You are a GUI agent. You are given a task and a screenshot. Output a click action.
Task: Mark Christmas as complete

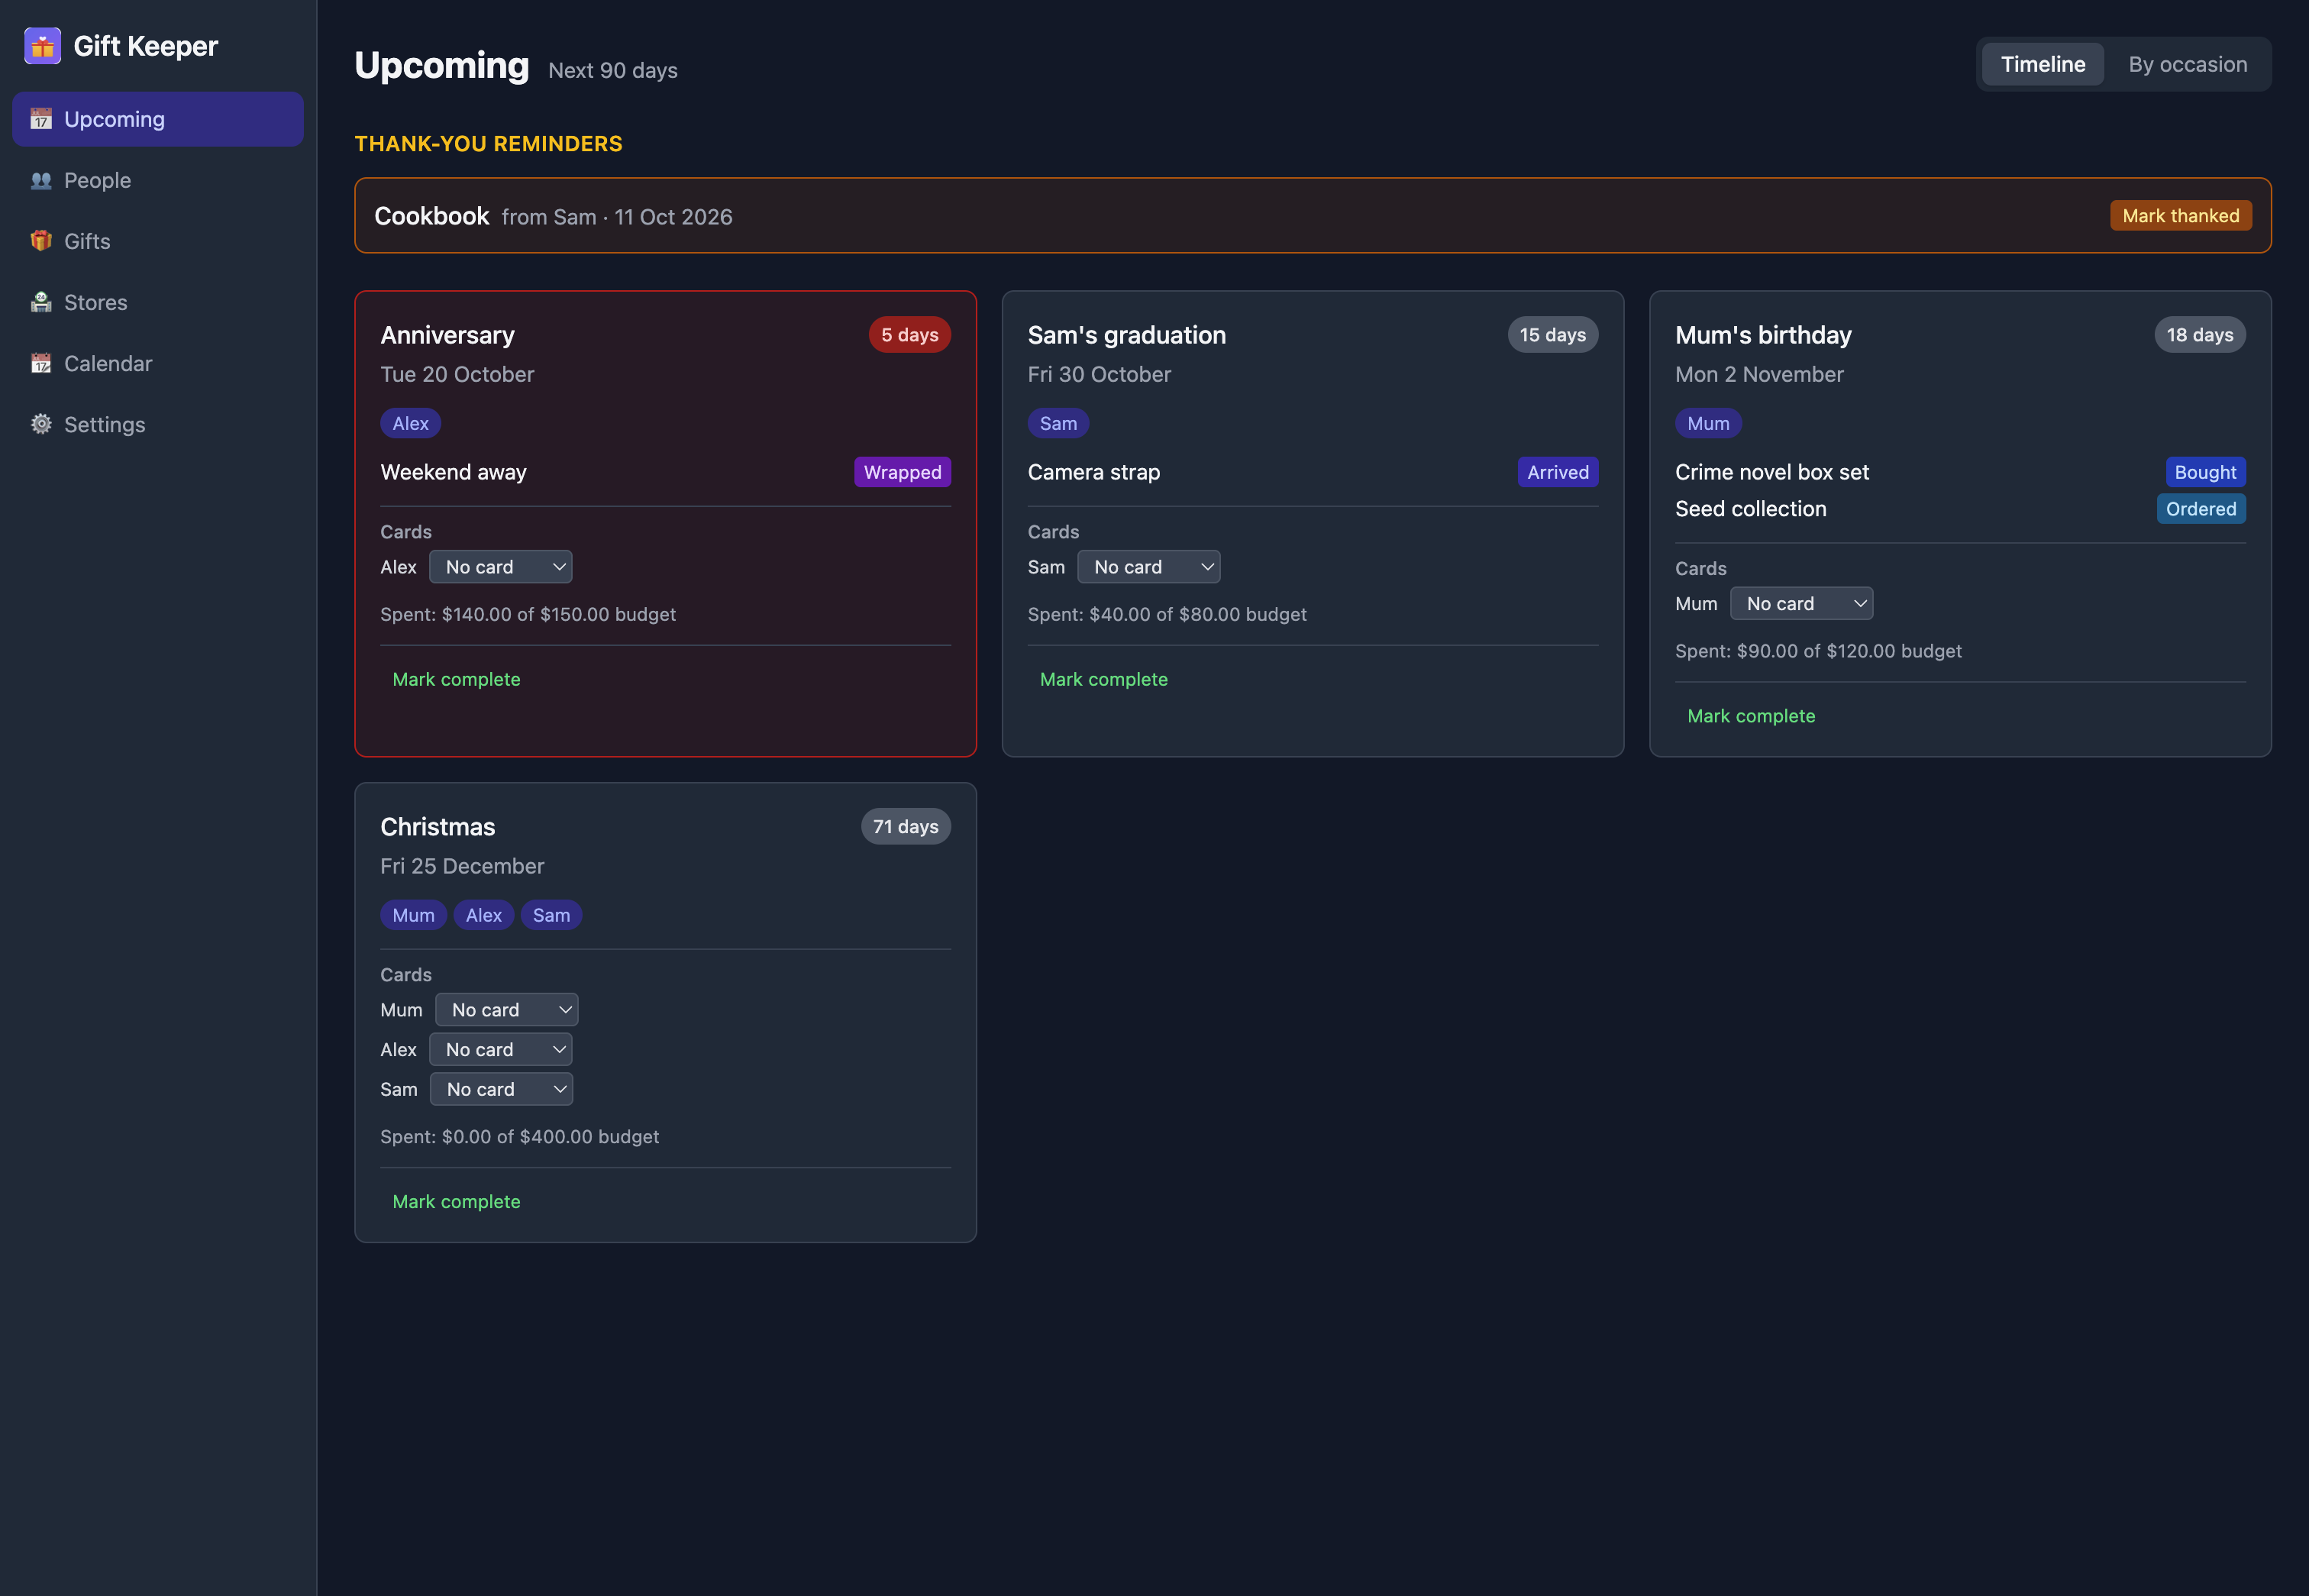point(456,1201)
